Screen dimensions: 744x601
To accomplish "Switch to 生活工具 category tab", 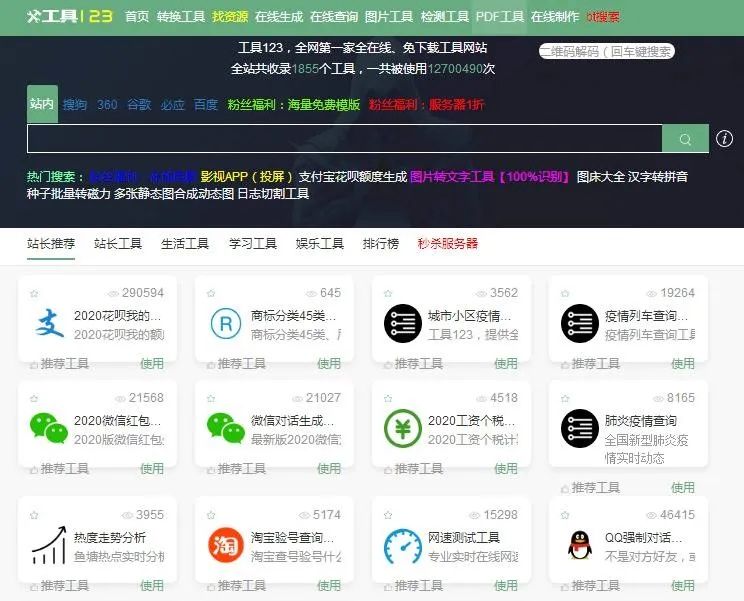I will (x=185, y=244).
